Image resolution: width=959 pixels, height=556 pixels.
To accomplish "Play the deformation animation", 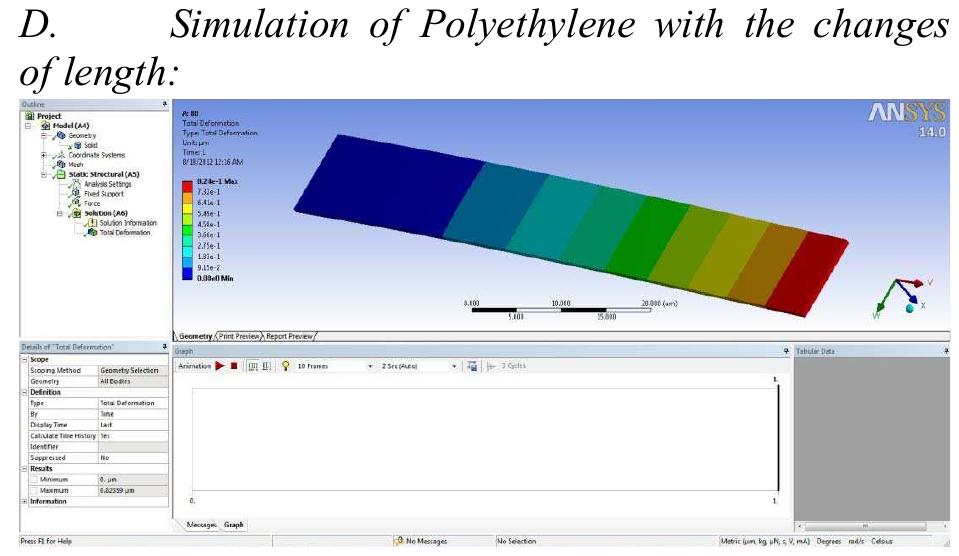I will click(x=220, y=366).
